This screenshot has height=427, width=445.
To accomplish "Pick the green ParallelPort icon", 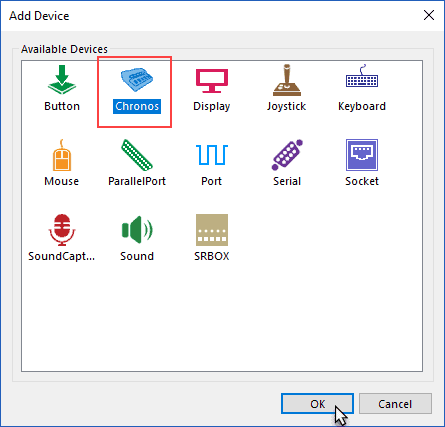I will pyautogui.click(x=137, y=155).
